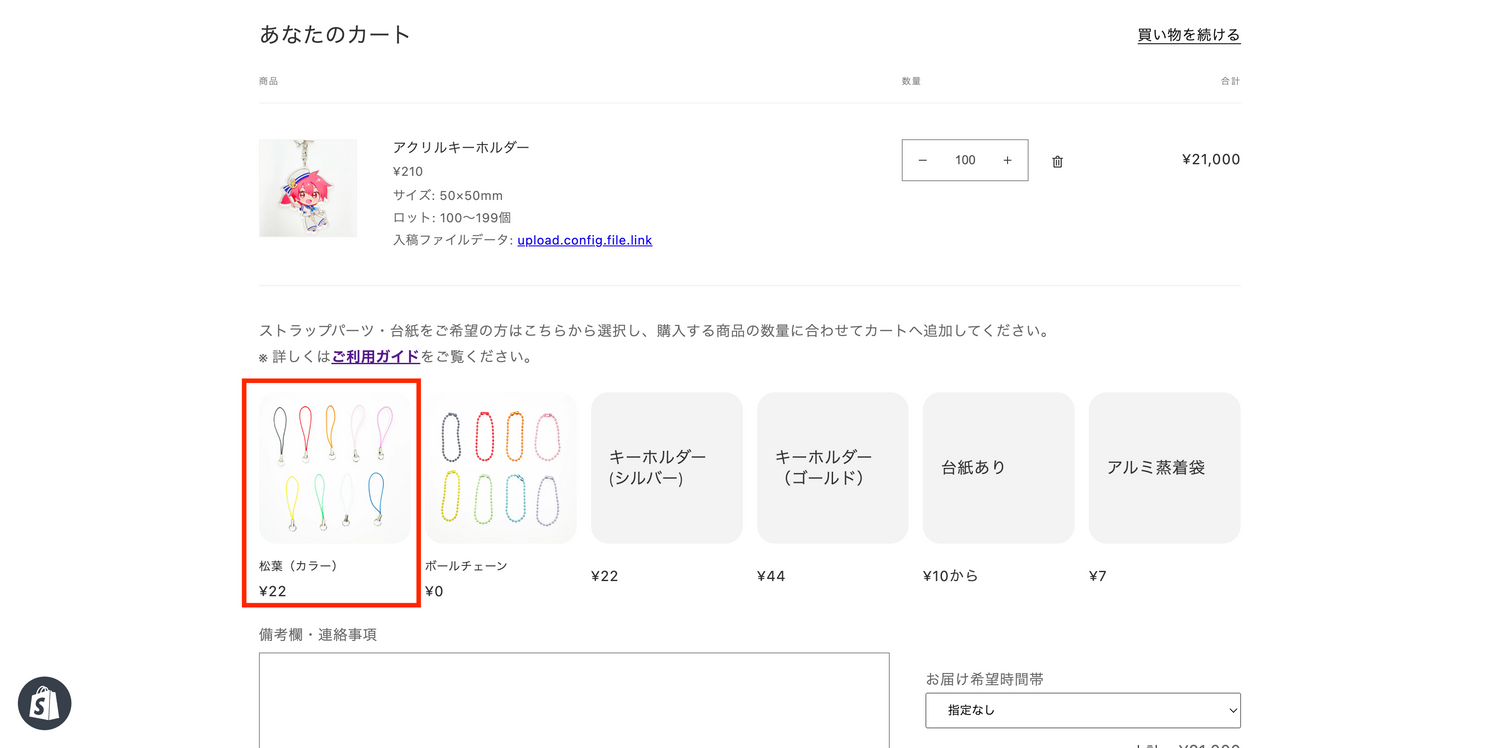Select the キーホルダー(シルバー) option card
This screenshot has height=748, width=1500.
666,467
